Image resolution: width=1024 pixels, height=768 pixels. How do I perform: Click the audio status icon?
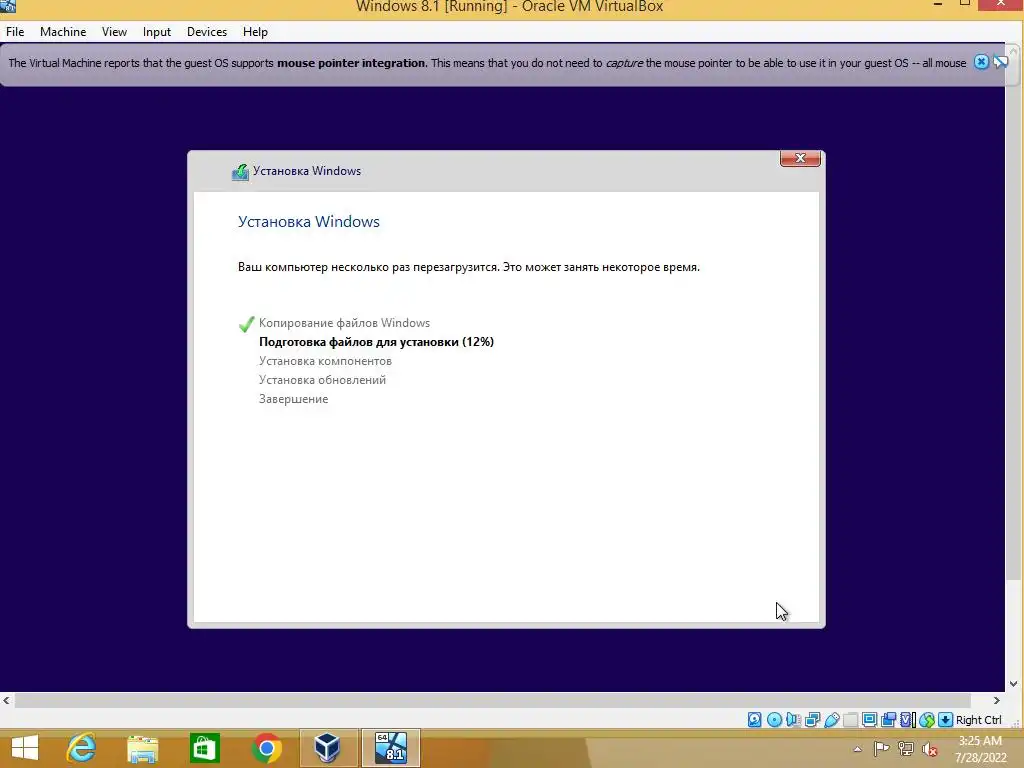793,720
